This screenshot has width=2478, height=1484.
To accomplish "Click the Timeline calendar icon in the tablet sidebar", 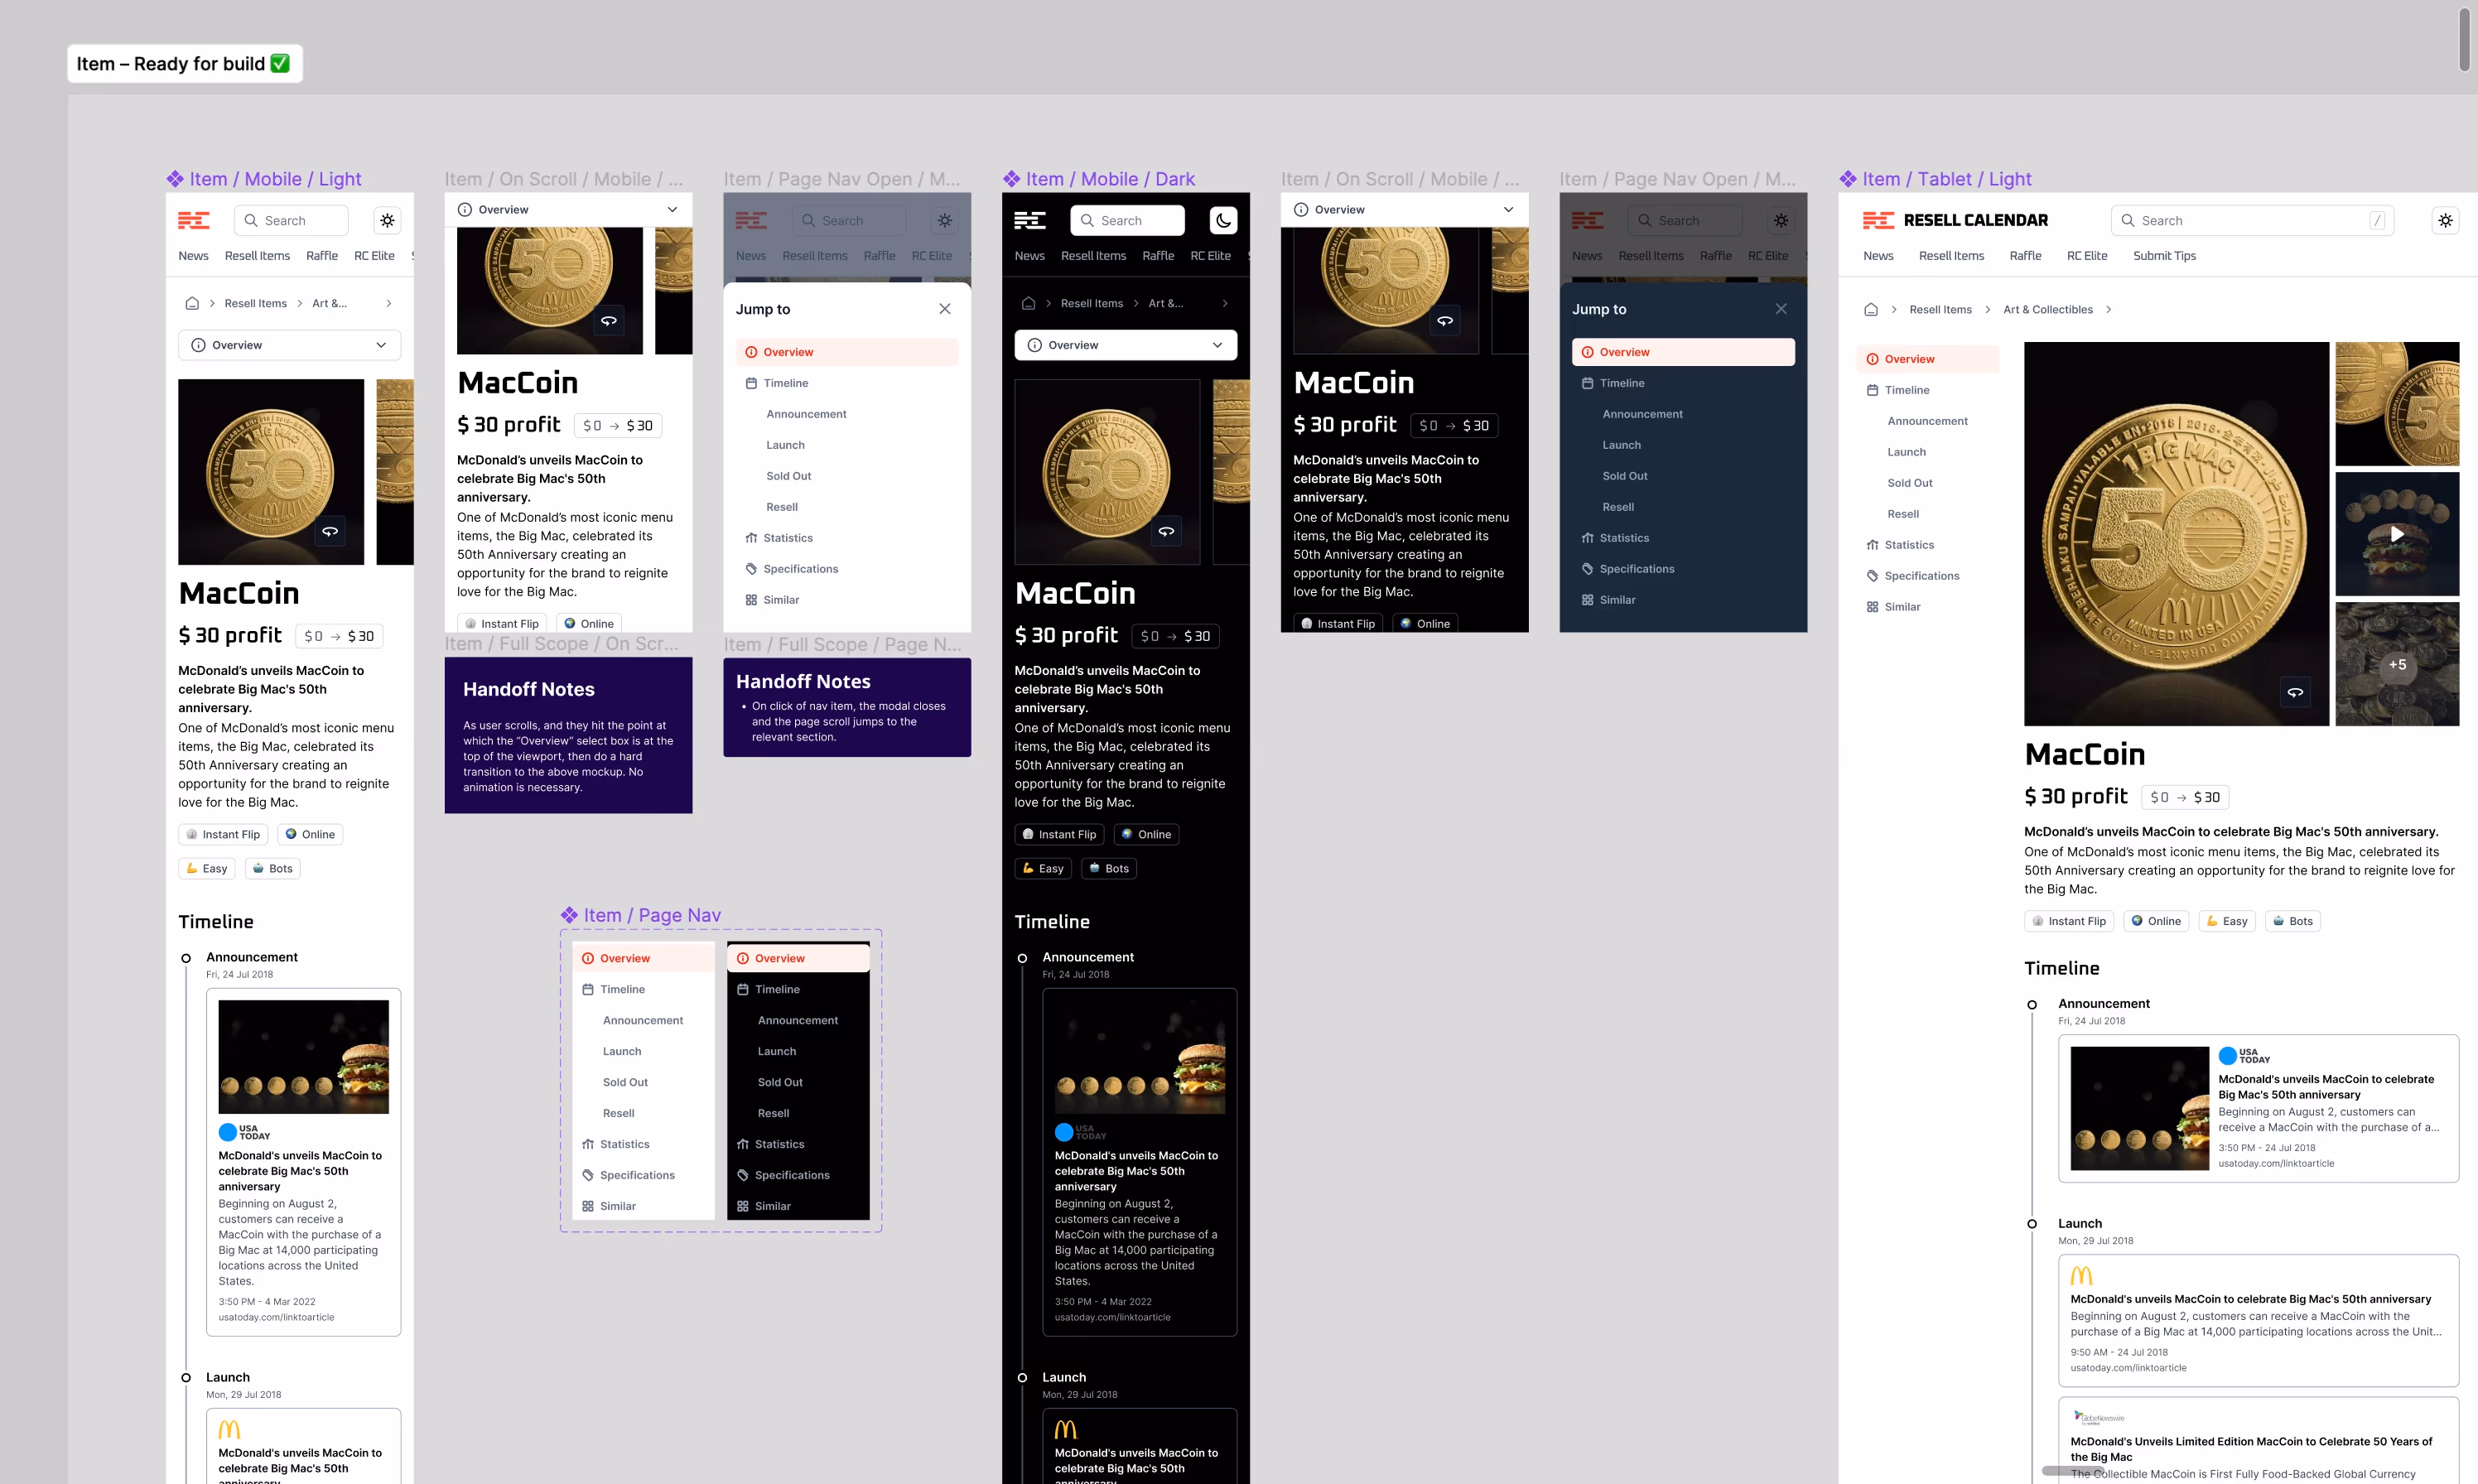I will pos(1875,390).
